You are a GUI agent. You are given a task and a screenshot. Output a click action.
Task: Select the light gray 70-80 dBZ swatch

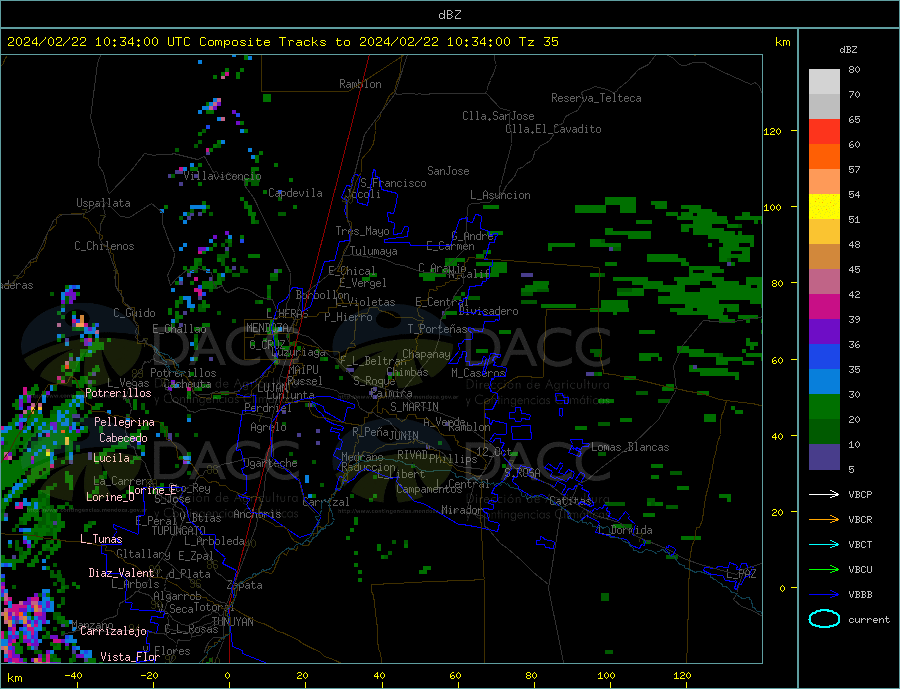tap(824, 82)
